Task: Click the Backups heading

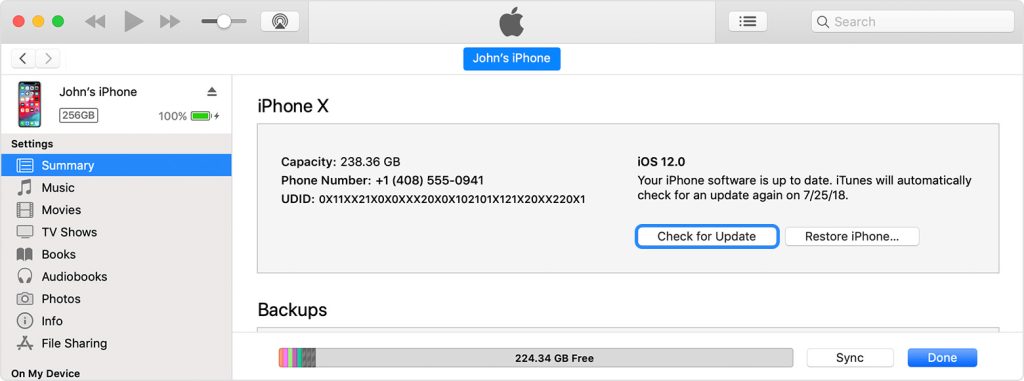Action: (x=292, y=309)
